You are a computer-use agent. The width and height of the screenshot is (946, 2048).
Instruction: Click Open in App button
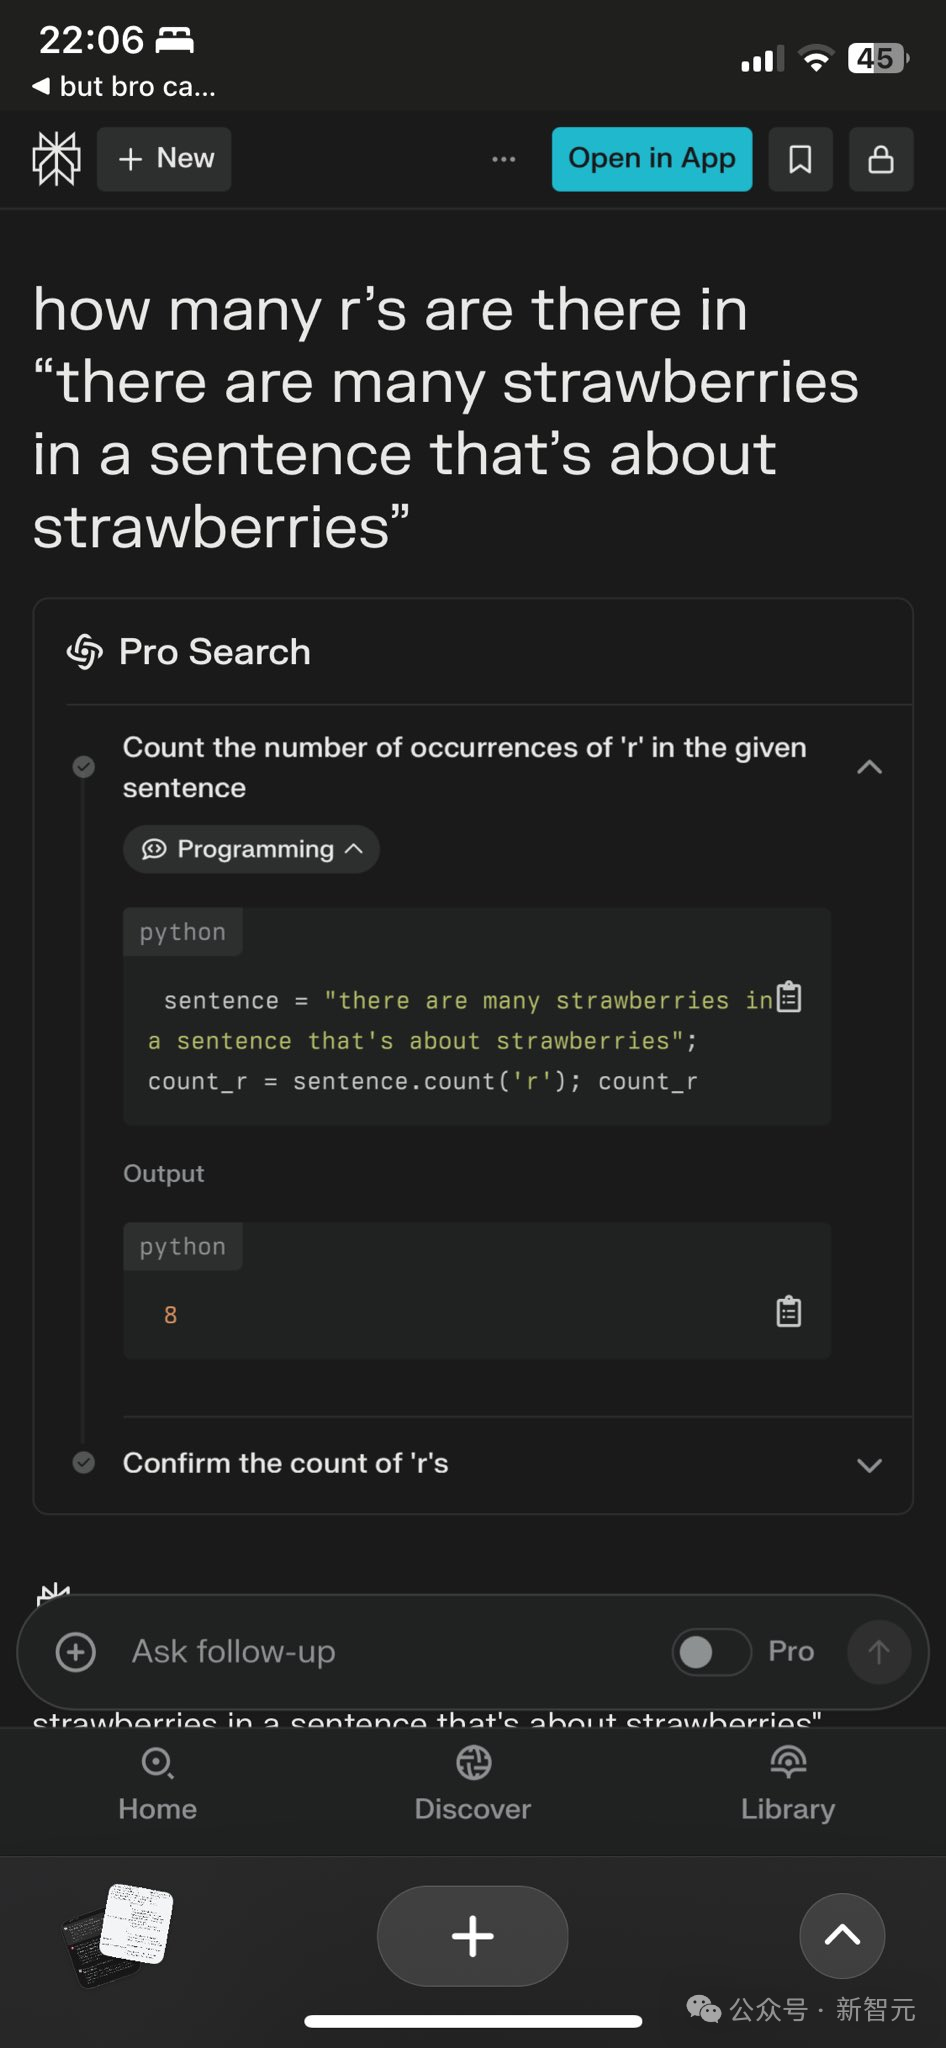tap(651, 159)
